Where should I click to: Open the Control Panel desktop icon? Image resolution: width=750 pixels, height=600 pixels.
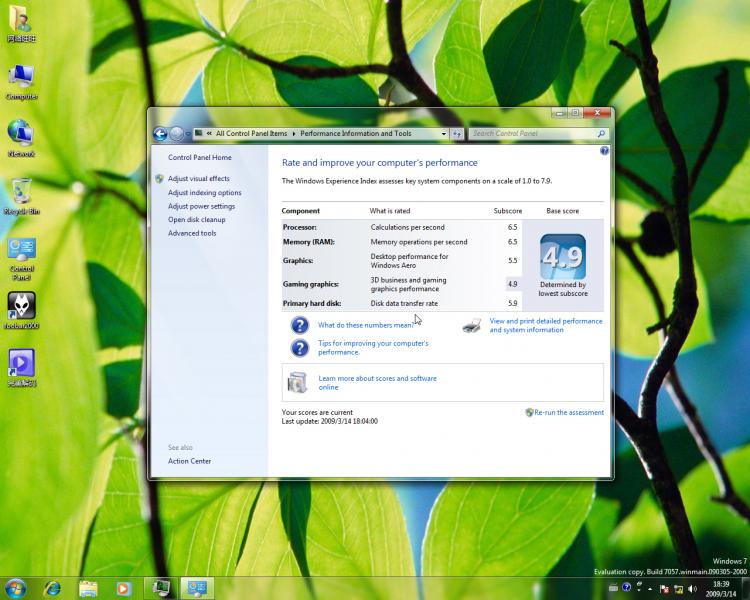21,259
